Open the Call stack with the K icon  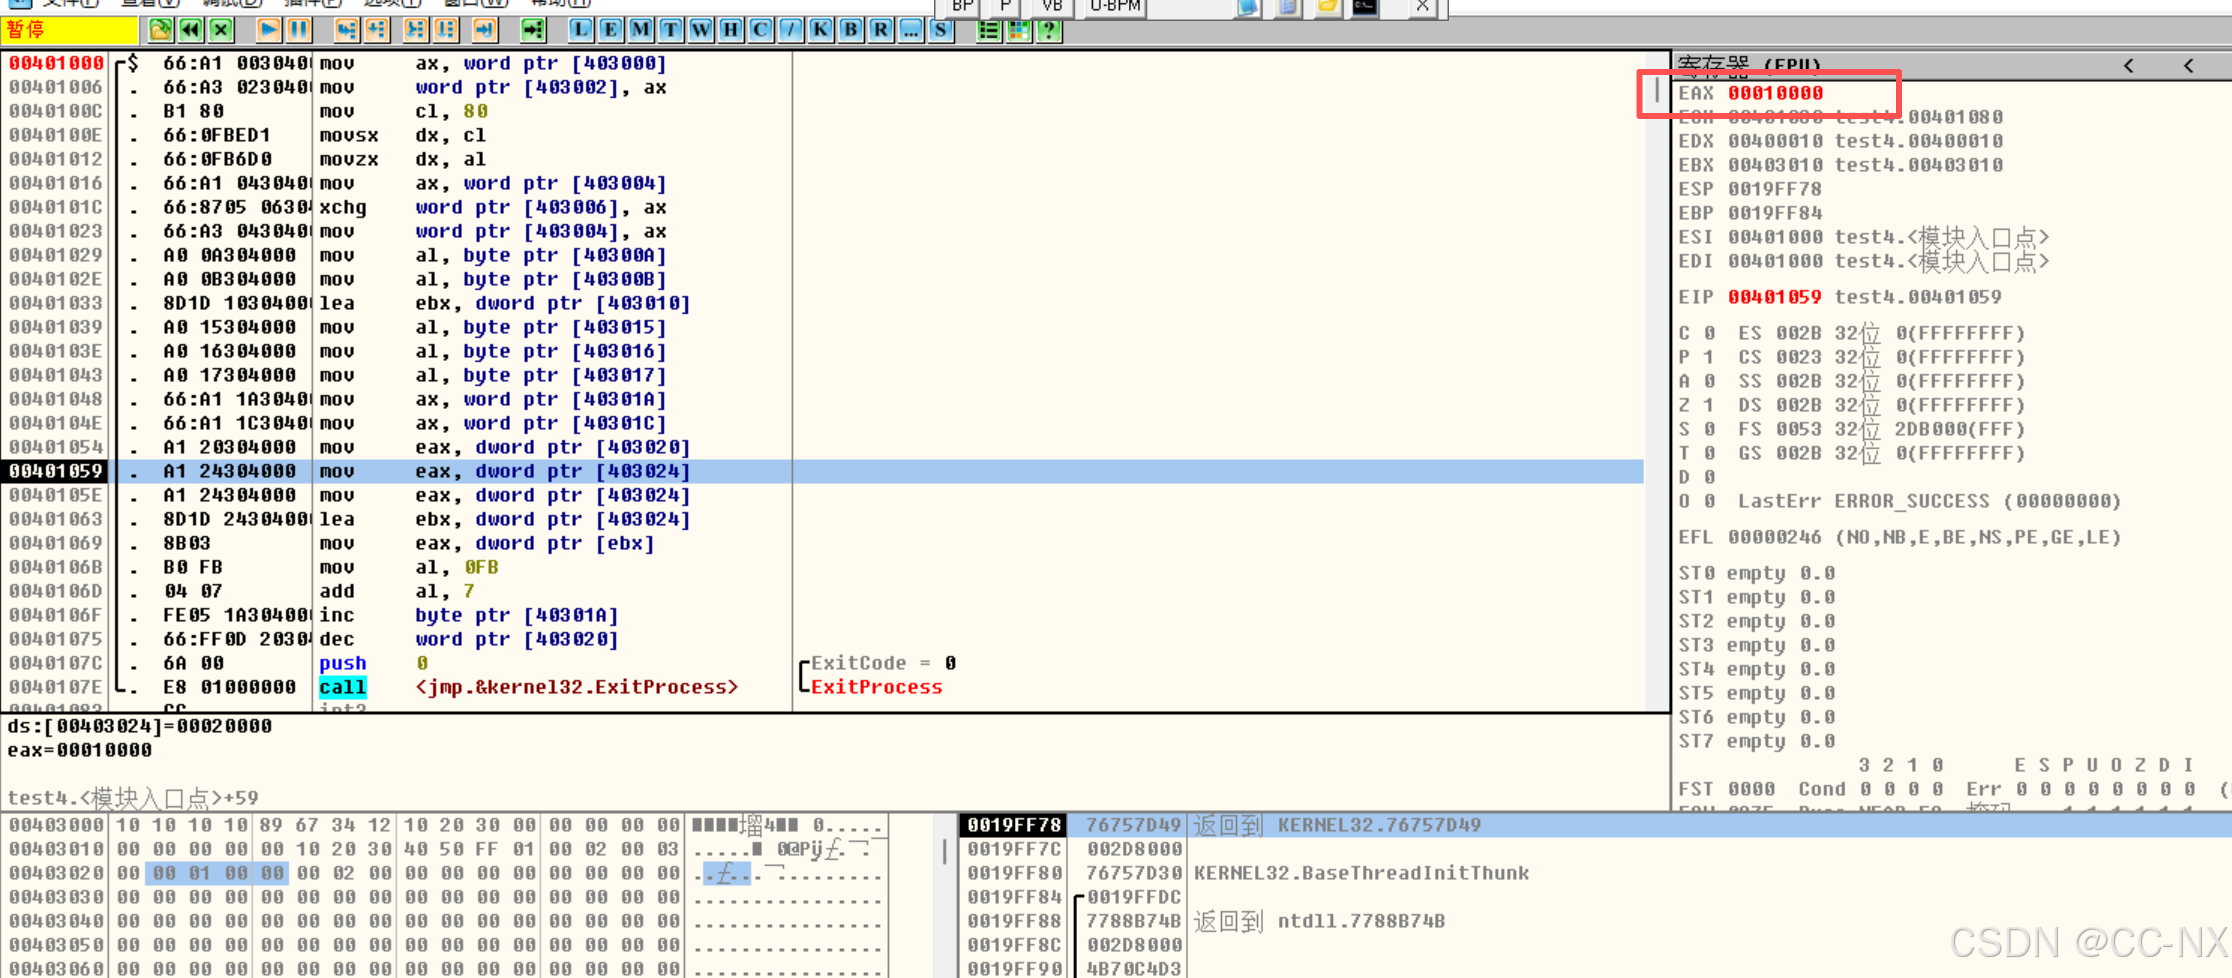point(821,30)
